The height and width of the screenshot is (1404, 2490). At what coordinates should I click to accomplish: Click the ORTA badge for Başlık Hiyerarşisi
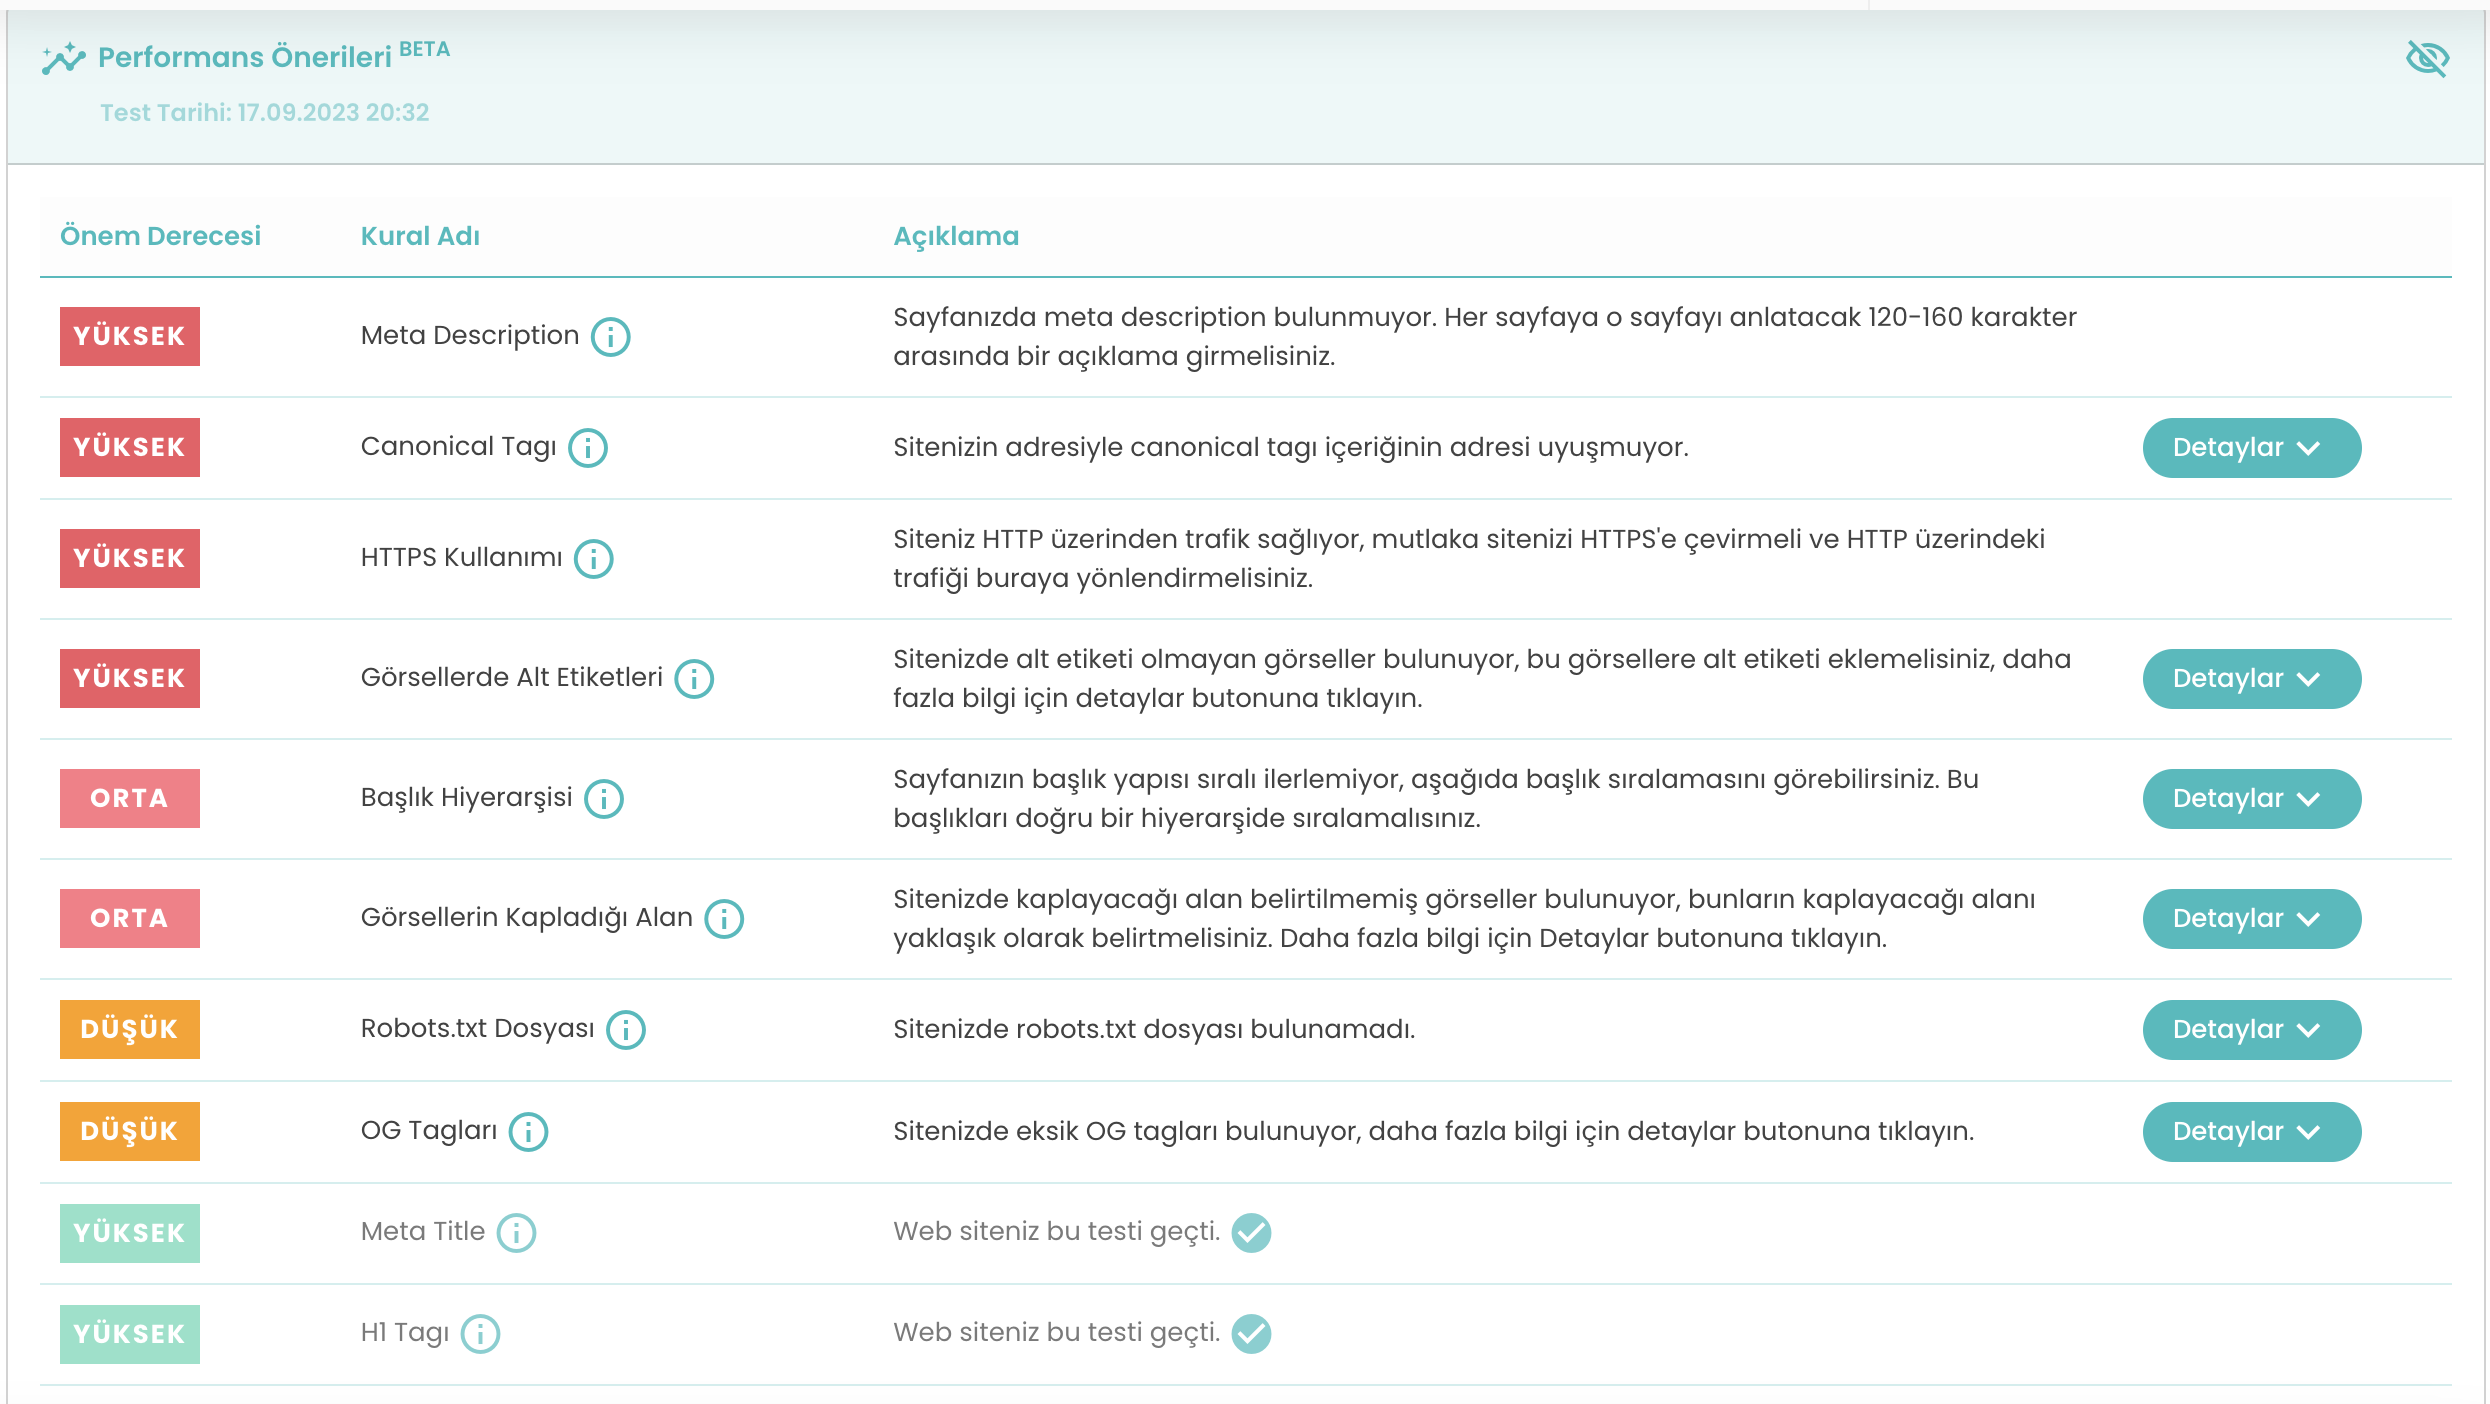[130, 798]
